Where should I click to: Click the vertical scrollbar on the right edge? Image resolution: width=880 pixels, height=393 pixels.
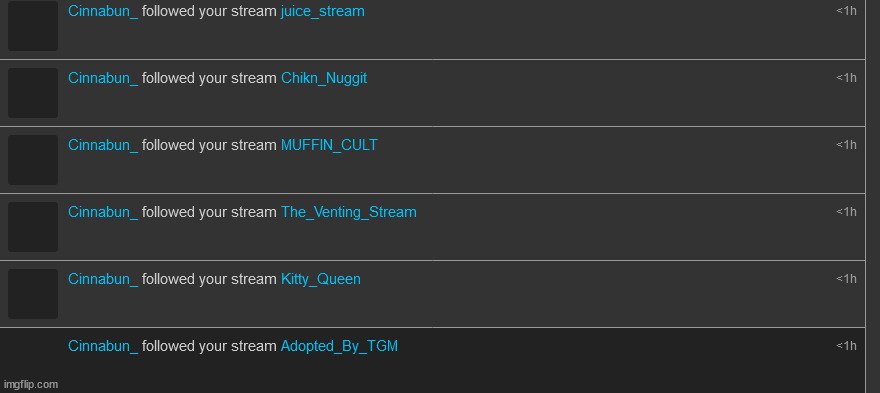[873, 196]
